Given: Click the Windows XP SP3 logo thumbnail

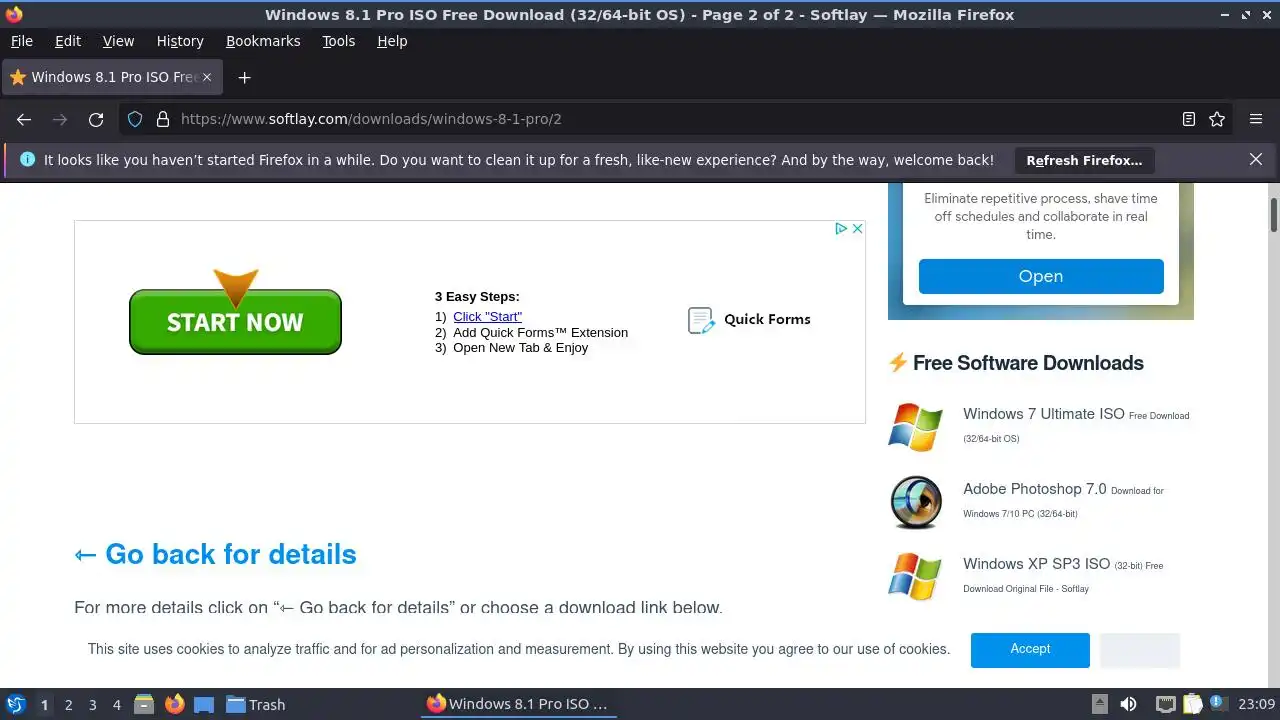Looking at the screenshot, I should [916, 576].
